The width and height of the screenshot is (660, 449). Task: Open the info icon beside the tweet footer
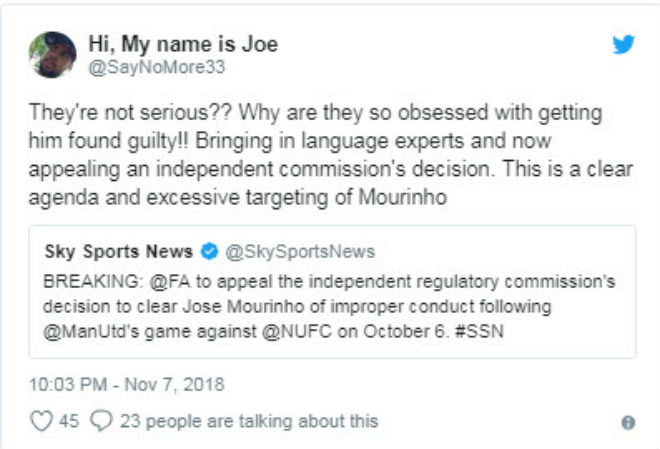628,423
